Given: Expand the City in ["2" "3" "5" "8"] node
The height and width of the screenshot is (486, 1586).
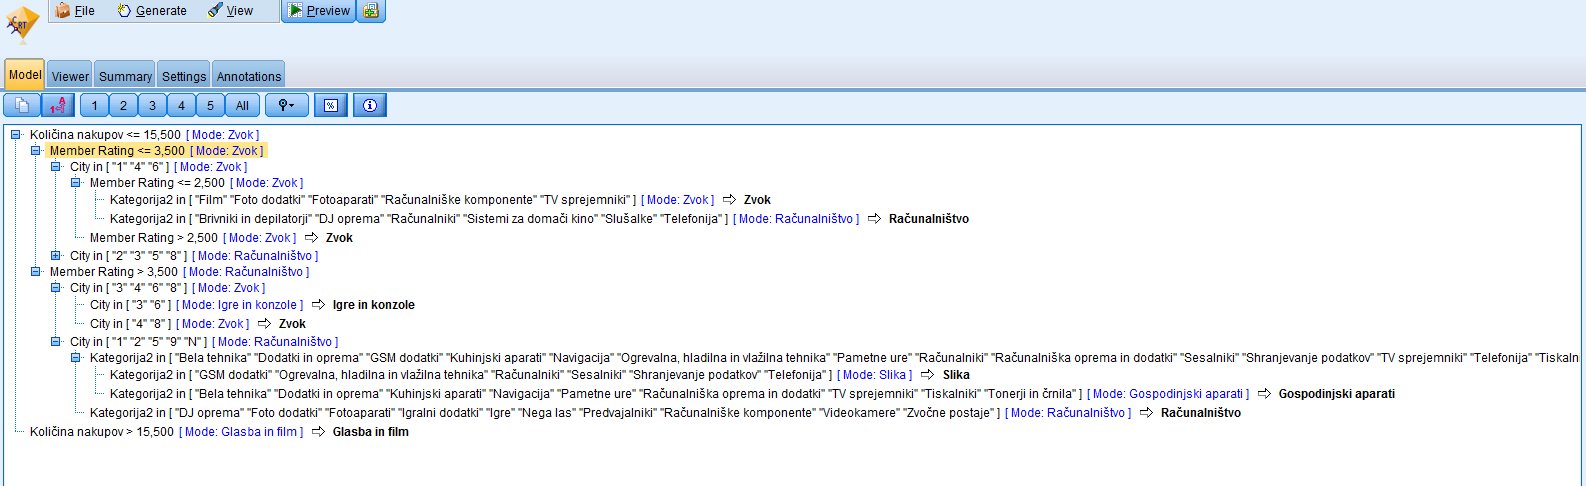Looking at the screenshot, I should [56, 255].
